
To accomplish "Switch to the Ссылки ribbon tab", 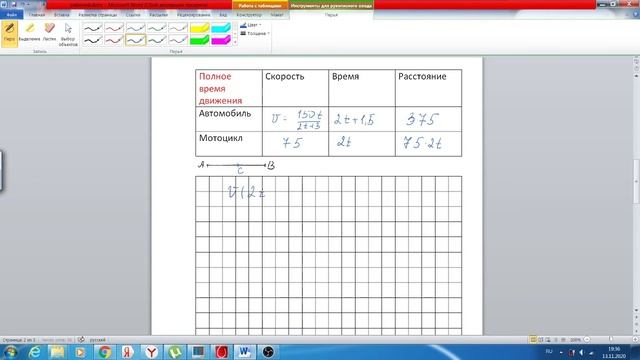I will coord(133,15).
